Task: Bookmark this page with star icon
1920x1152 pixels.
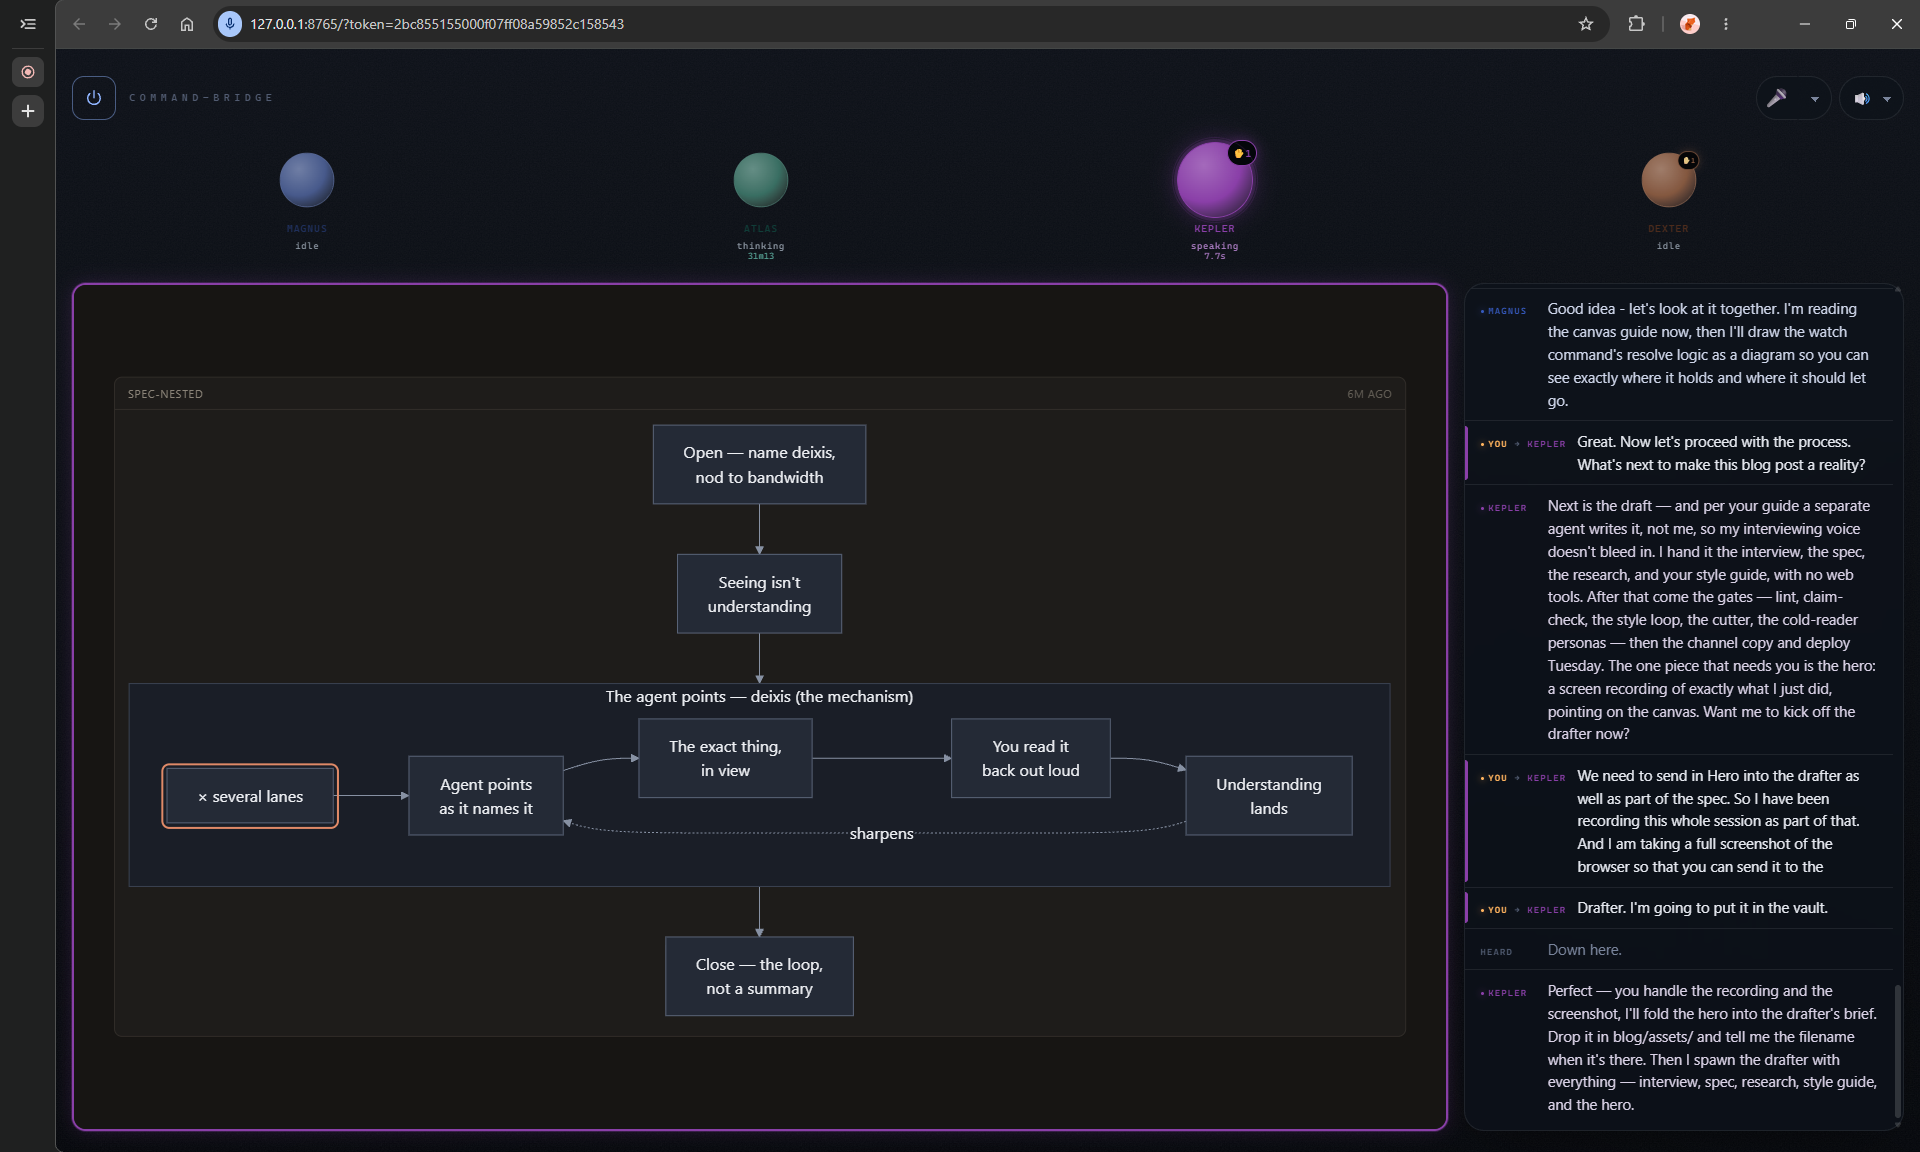Action: coord(1586,24)
